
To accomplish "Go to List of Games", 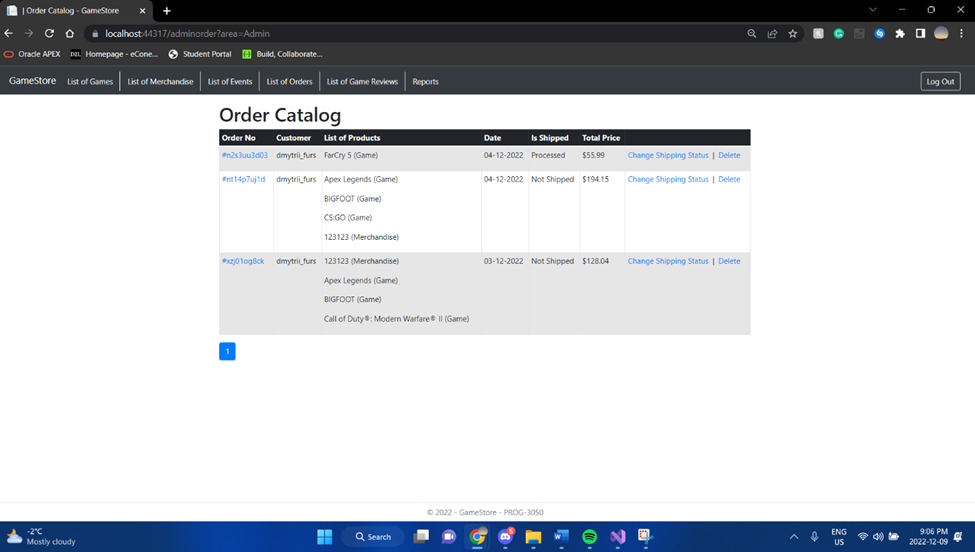I will [90, 81].
